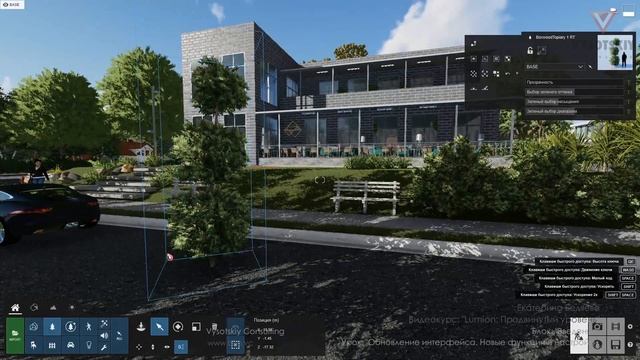The width and height of the screenshot is (640, 360).
Task: Select the Nature tree category
Action: click(x=52, y=327)
